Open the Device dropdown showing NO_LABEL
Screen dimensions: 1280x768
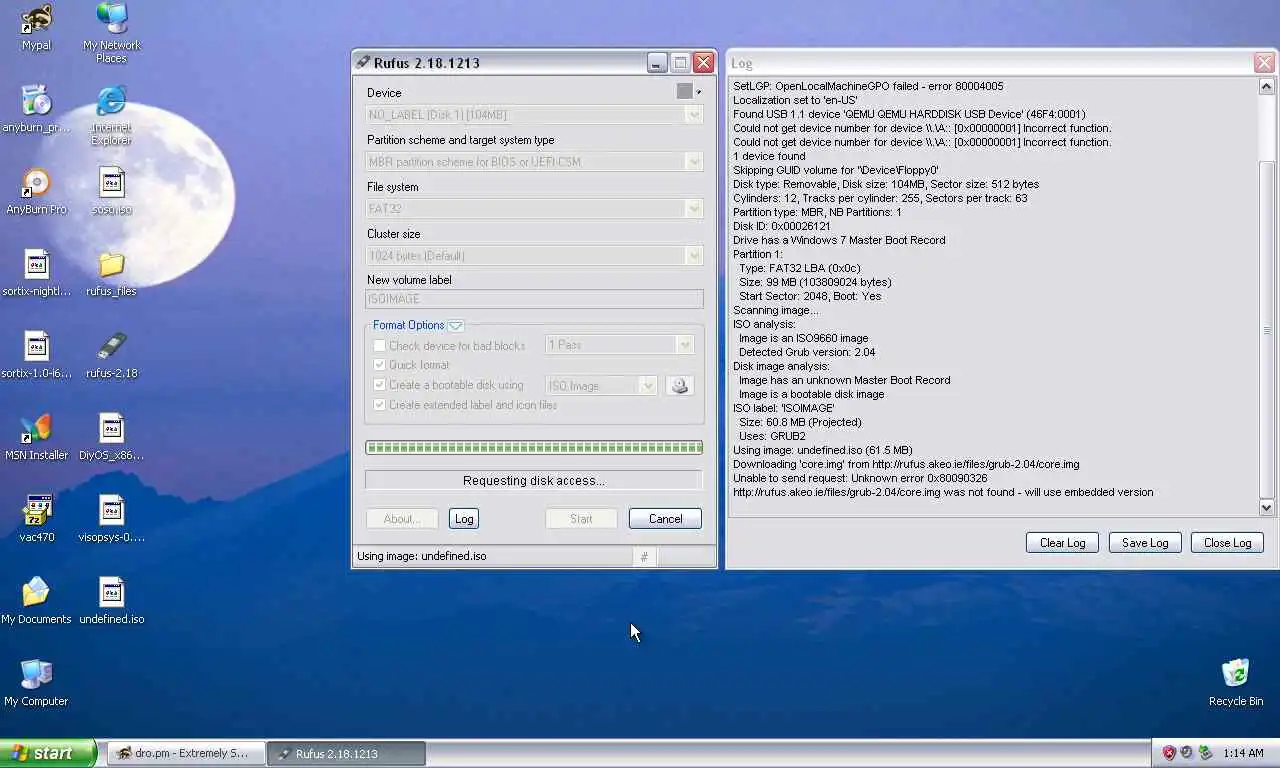coord(535,115)
